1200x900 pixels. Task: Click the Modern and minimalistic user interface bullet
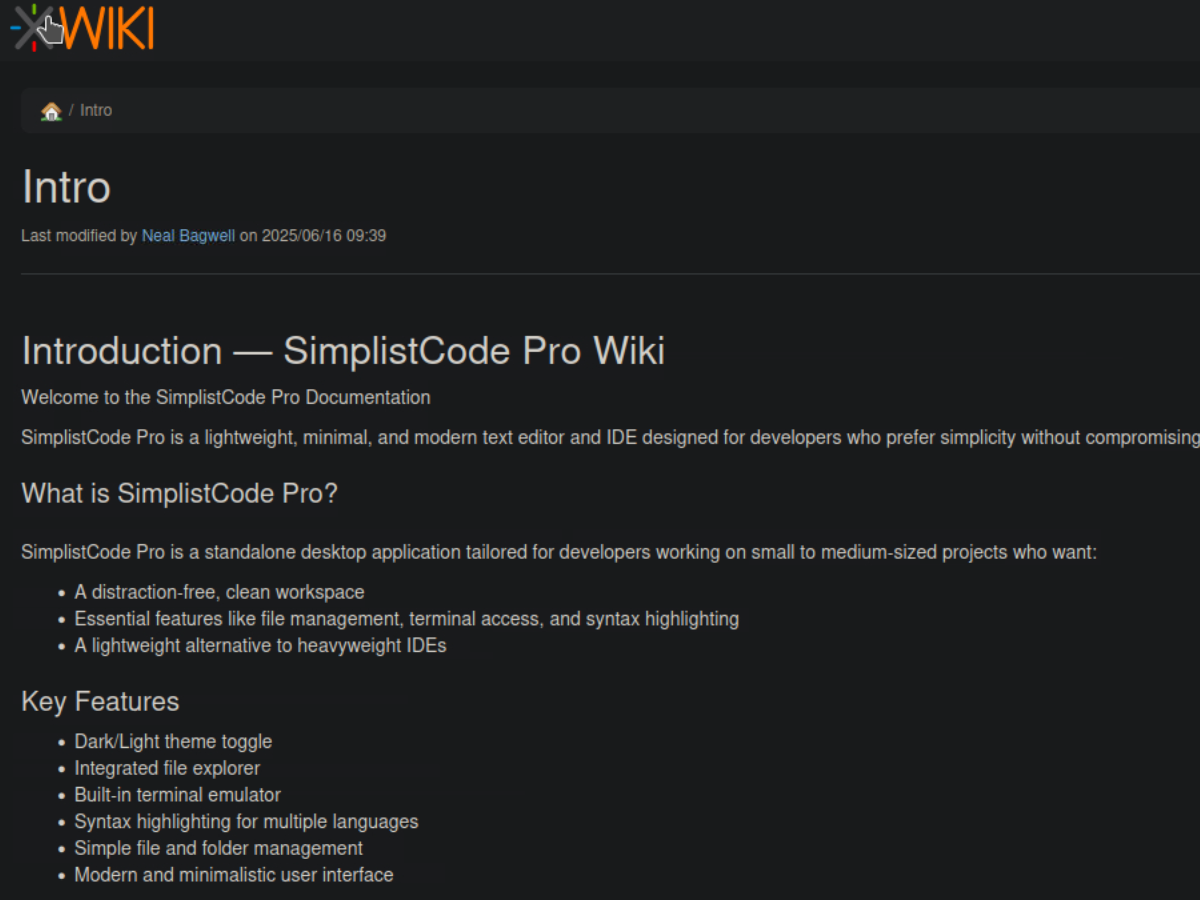(234, 875)
